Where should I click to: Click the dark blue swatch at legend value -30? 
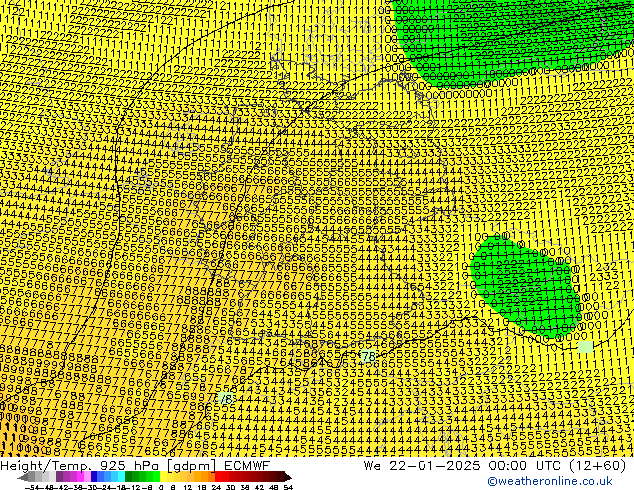(x=94, y=476)
